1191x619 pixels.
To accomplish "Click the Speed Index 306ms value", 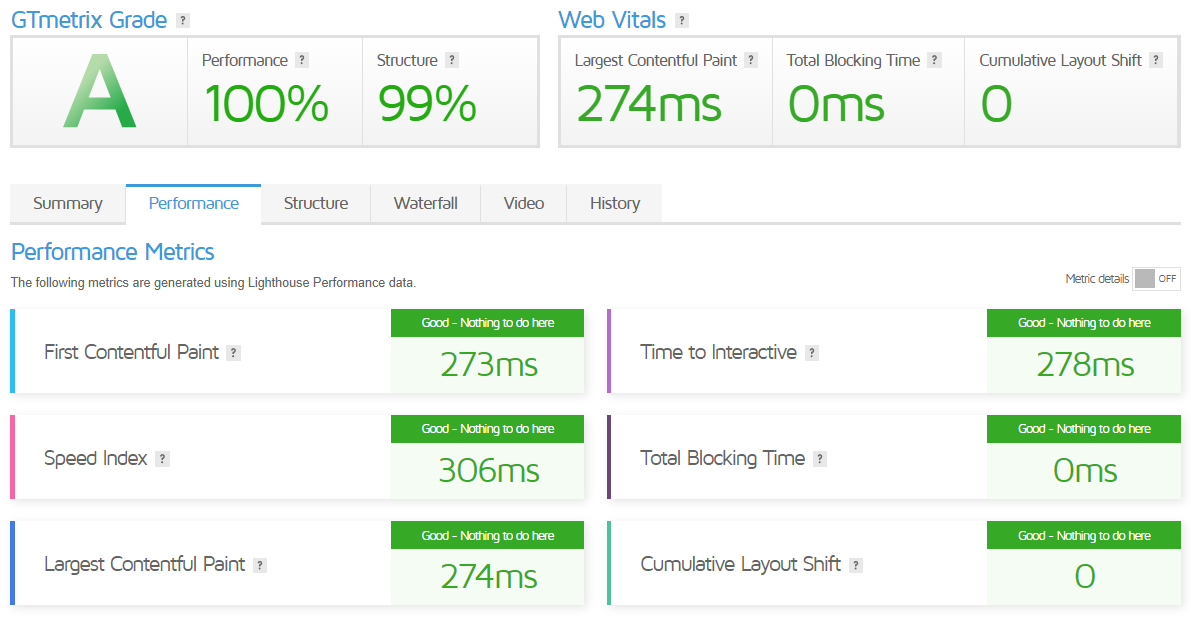I will 488,471.
